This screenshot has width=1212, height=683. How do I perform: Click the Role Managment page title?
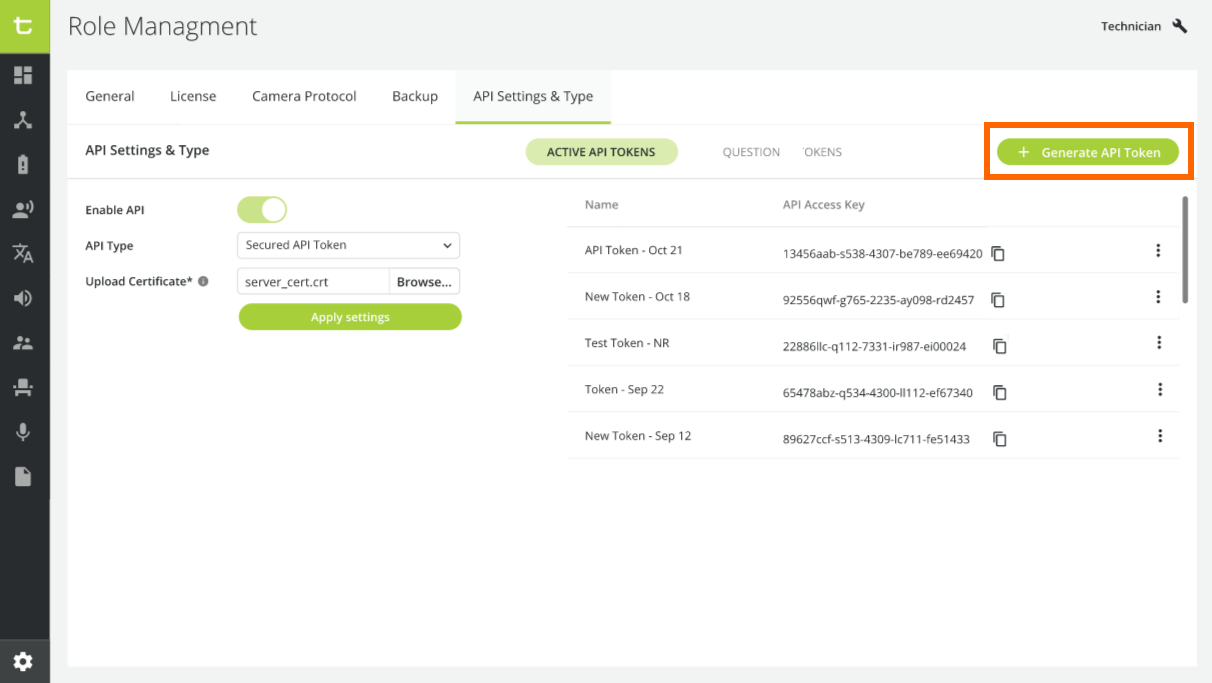pyautogui.click(x=162, y=26)
